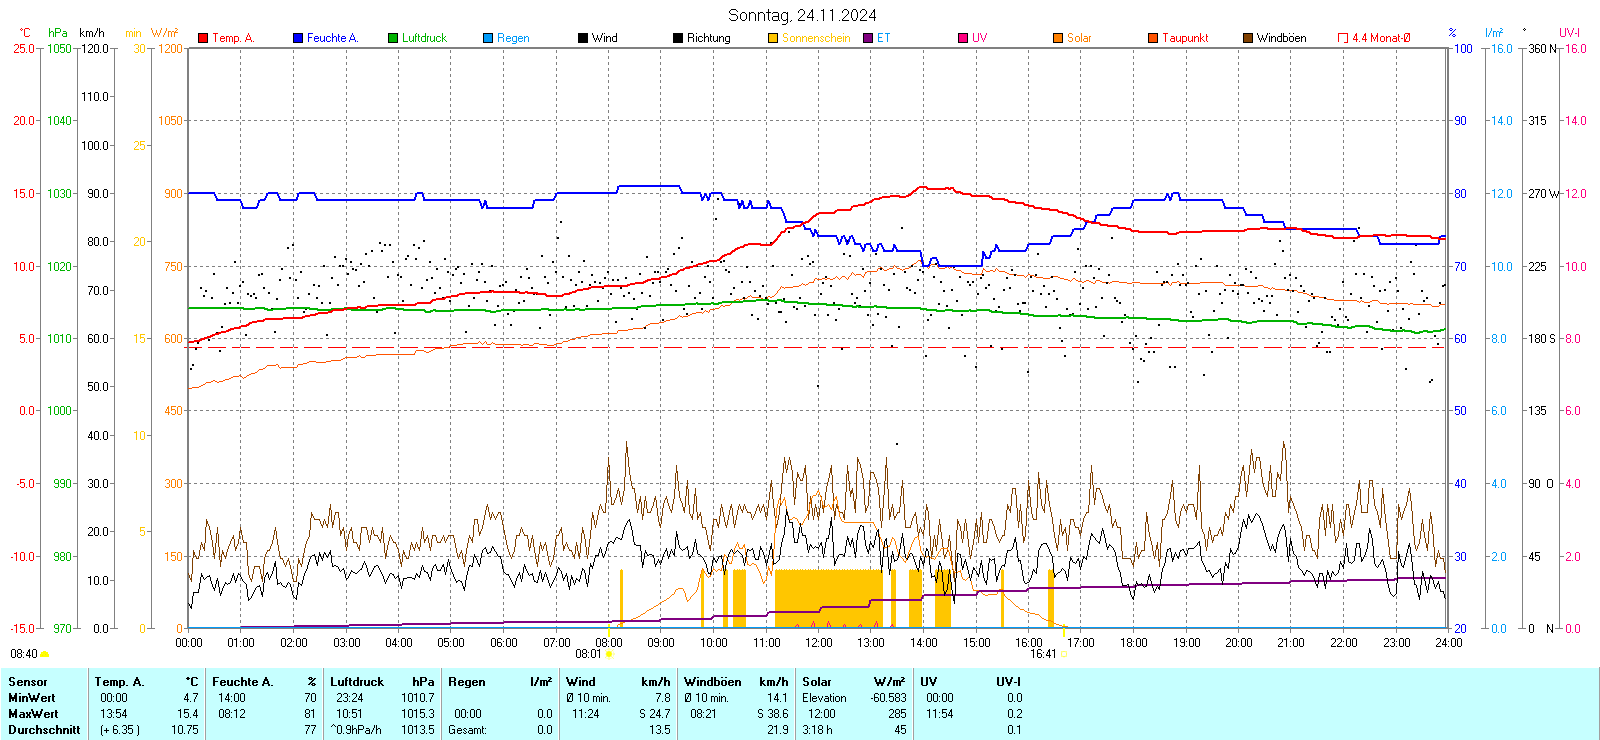
Task: Click the Durchschnitt row label
Action: tap(44, 730)
